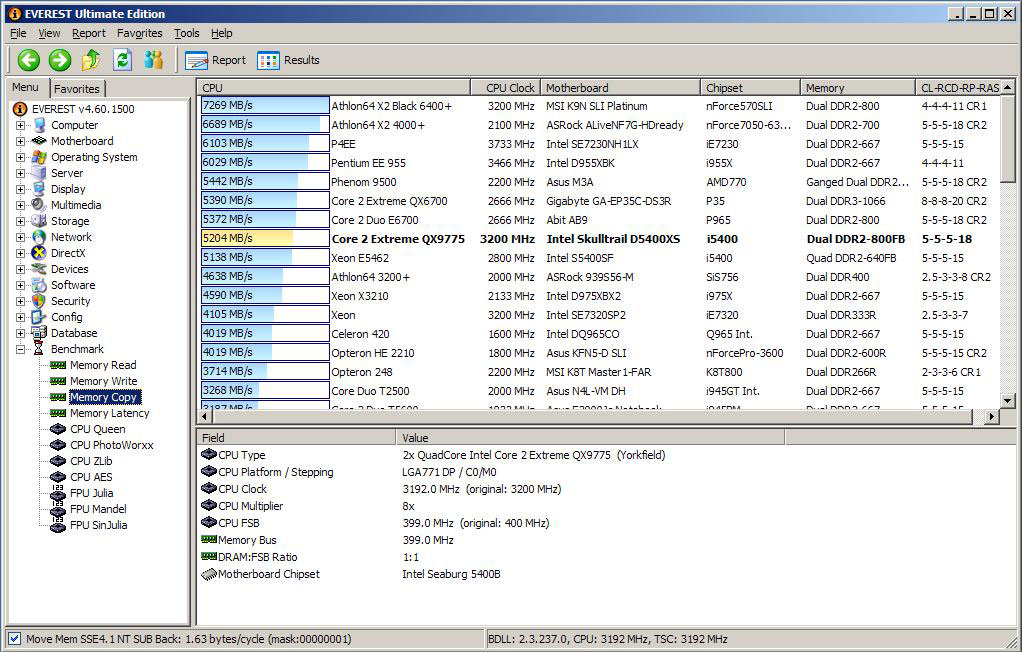Expand the Display tree node

20,189
